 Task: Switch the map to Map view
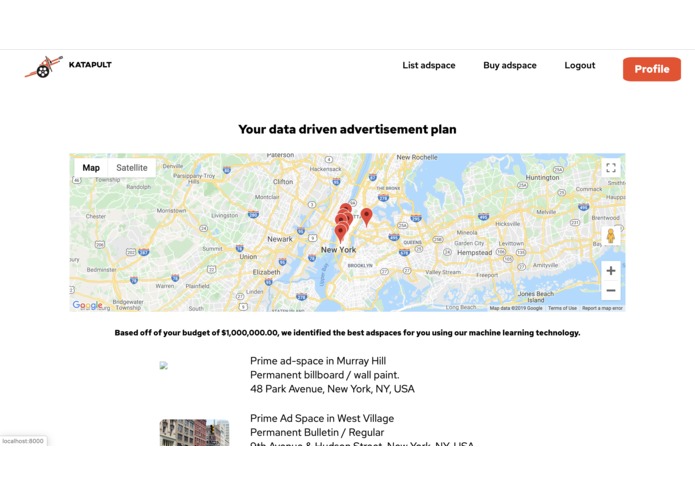(91, 167)
